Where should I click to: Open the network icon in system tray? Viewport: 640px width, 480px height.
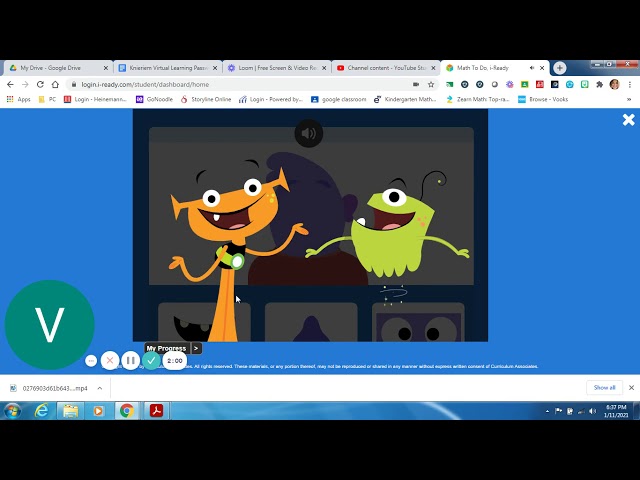(581, 411)
